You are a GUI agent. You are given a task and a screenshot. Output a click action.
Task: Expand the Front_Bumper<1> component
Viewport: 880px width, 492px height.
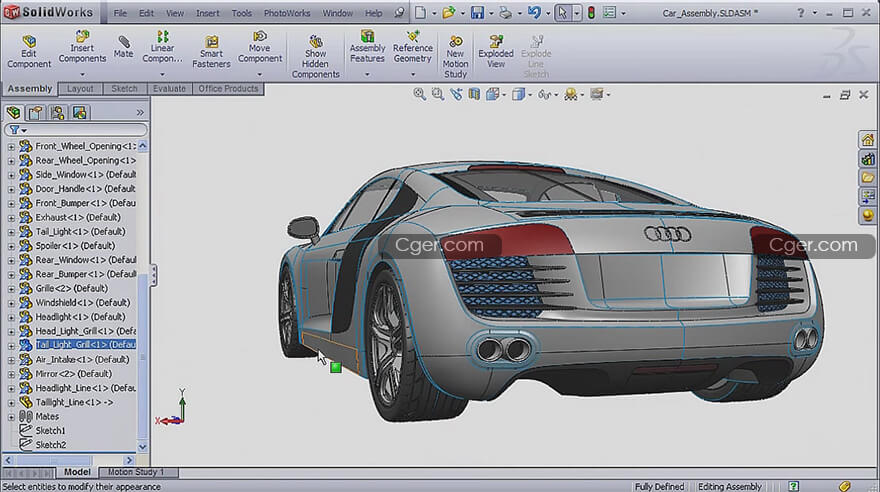point(11,203)
